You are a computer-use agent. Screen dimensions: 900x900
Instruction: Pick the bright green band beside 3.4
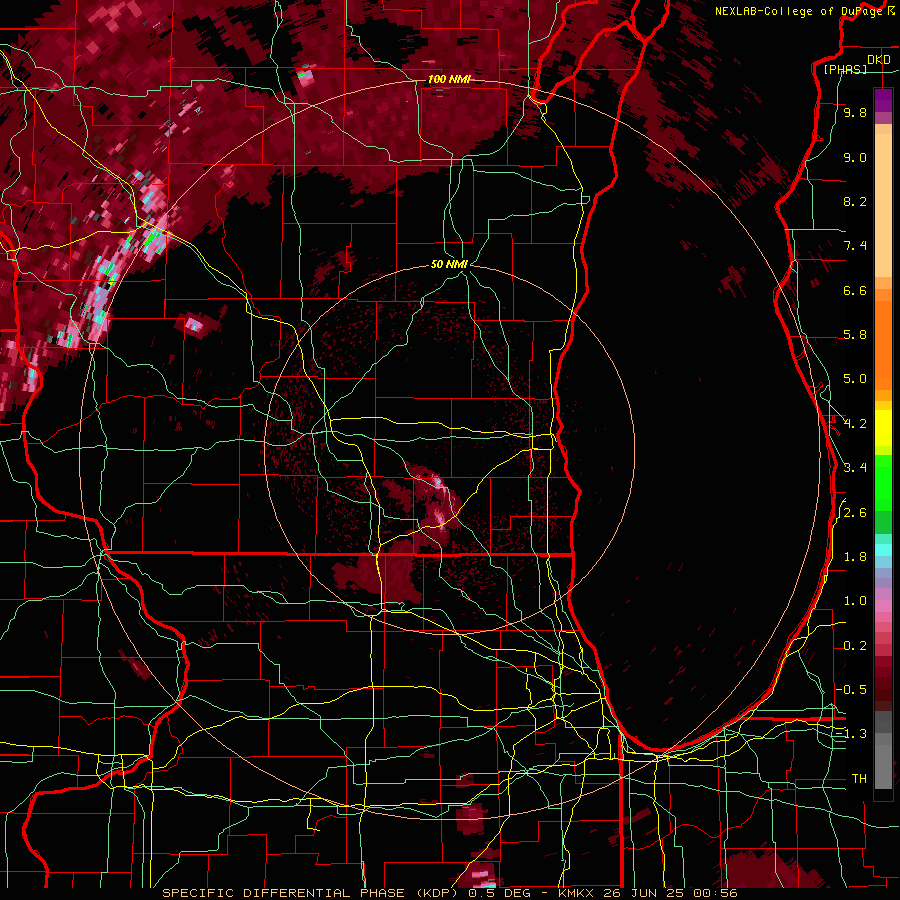click(x=883, y=482)
